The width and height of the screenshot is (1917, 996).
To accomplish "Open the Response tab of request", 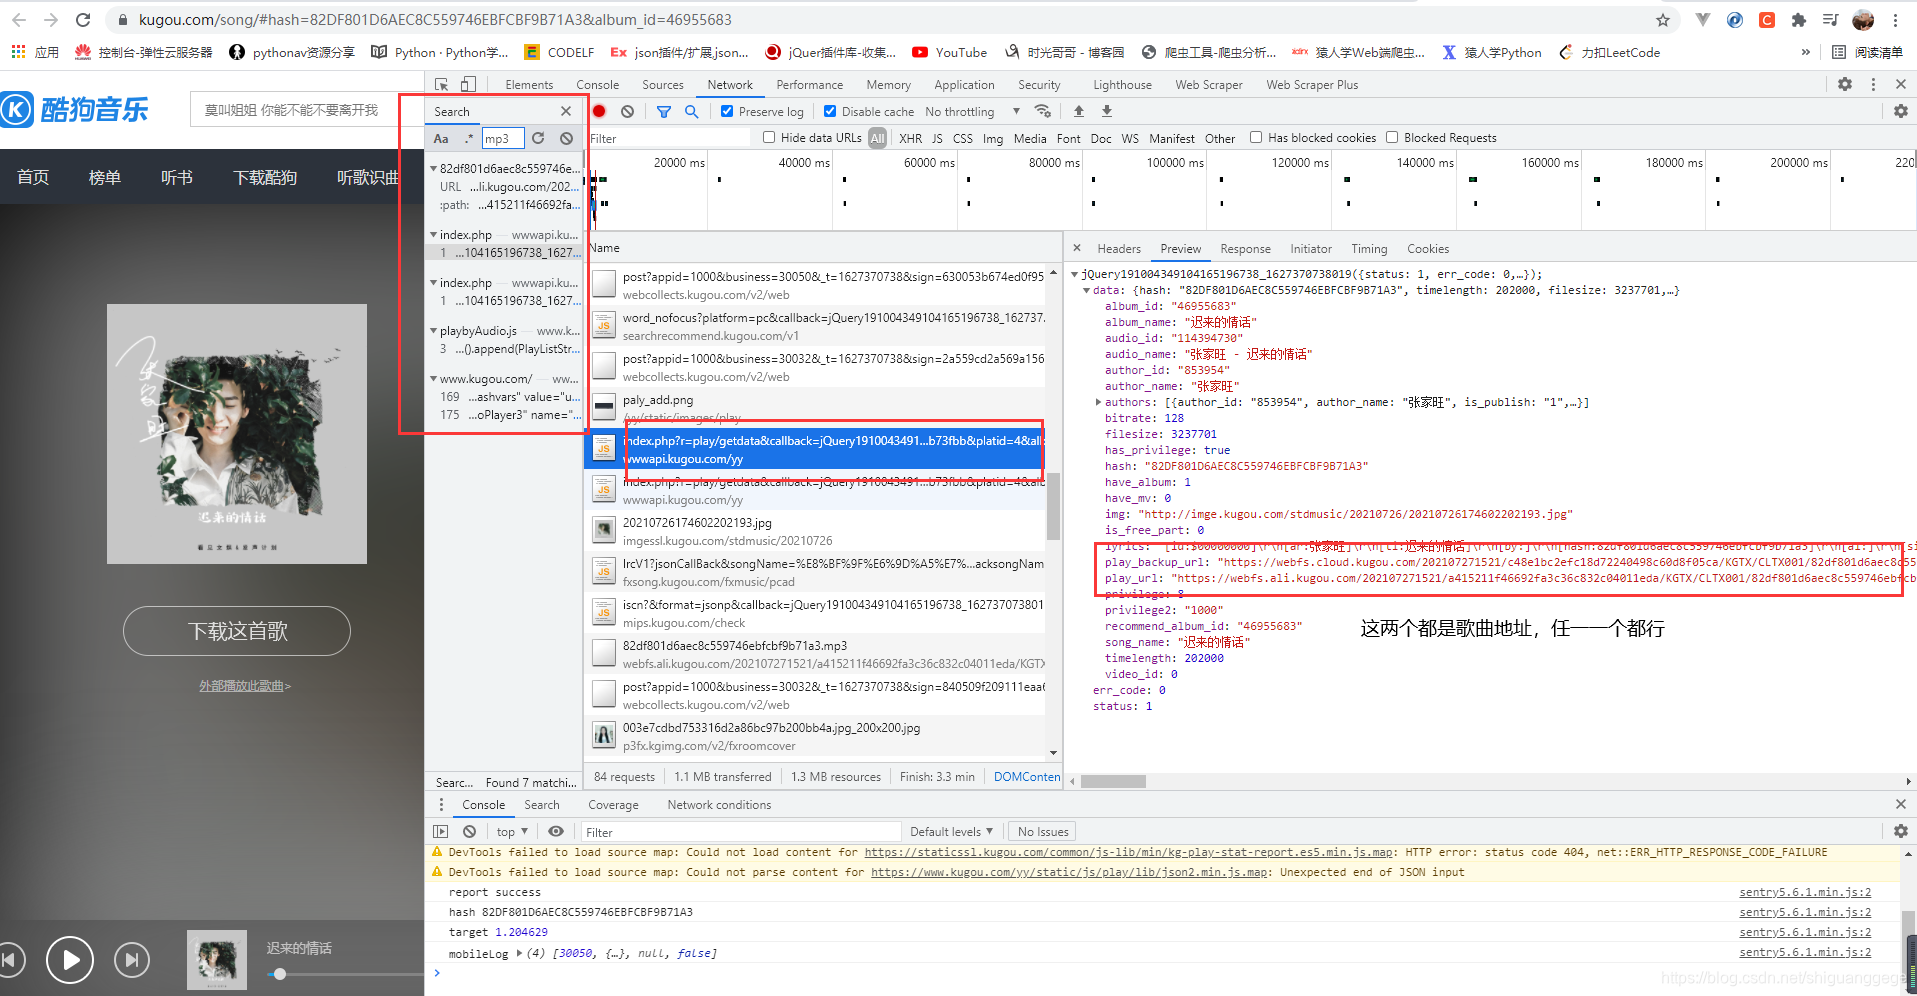I will tap(1245, 248).
